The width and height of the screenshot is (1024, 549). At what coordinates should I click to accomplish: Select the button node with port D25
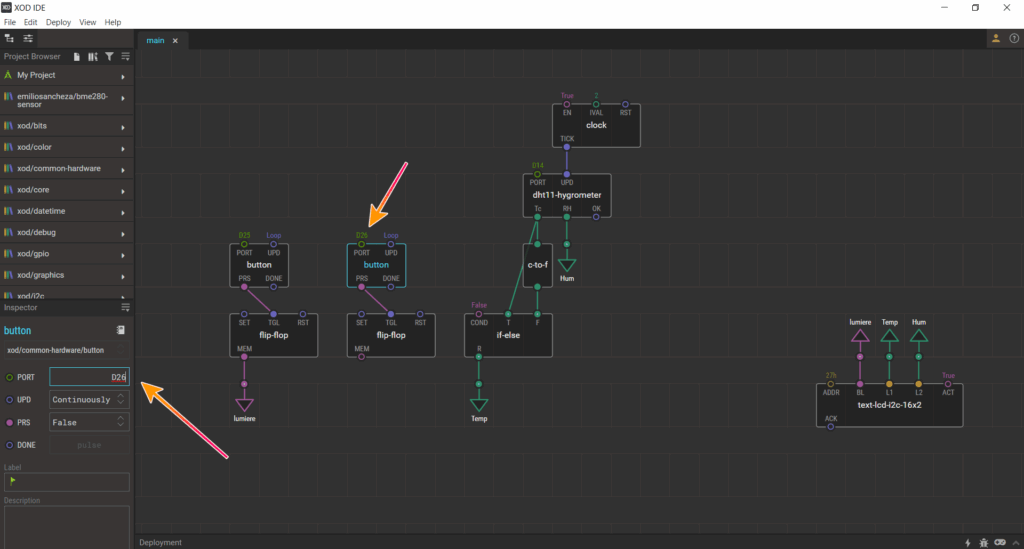[259, 265]
